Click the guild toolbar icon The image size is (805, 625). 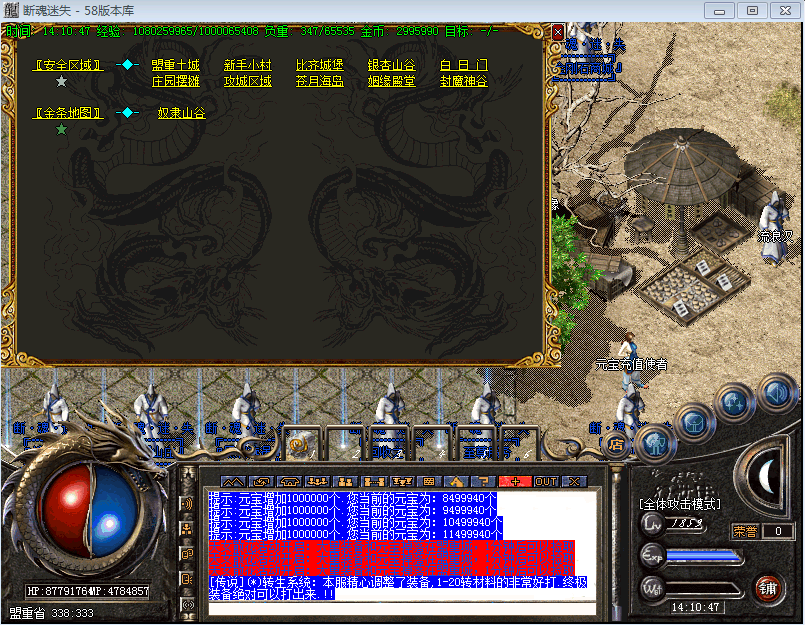290,482
